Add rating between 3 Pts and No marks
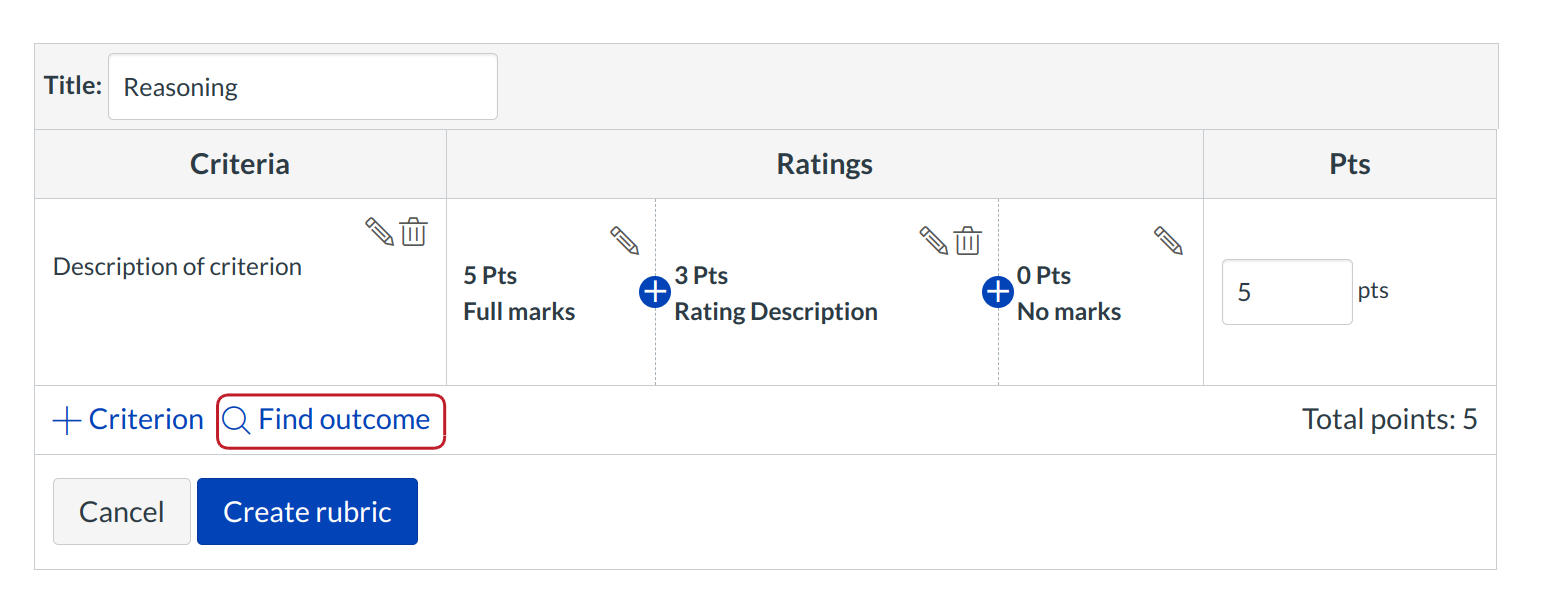 (998, 292)
